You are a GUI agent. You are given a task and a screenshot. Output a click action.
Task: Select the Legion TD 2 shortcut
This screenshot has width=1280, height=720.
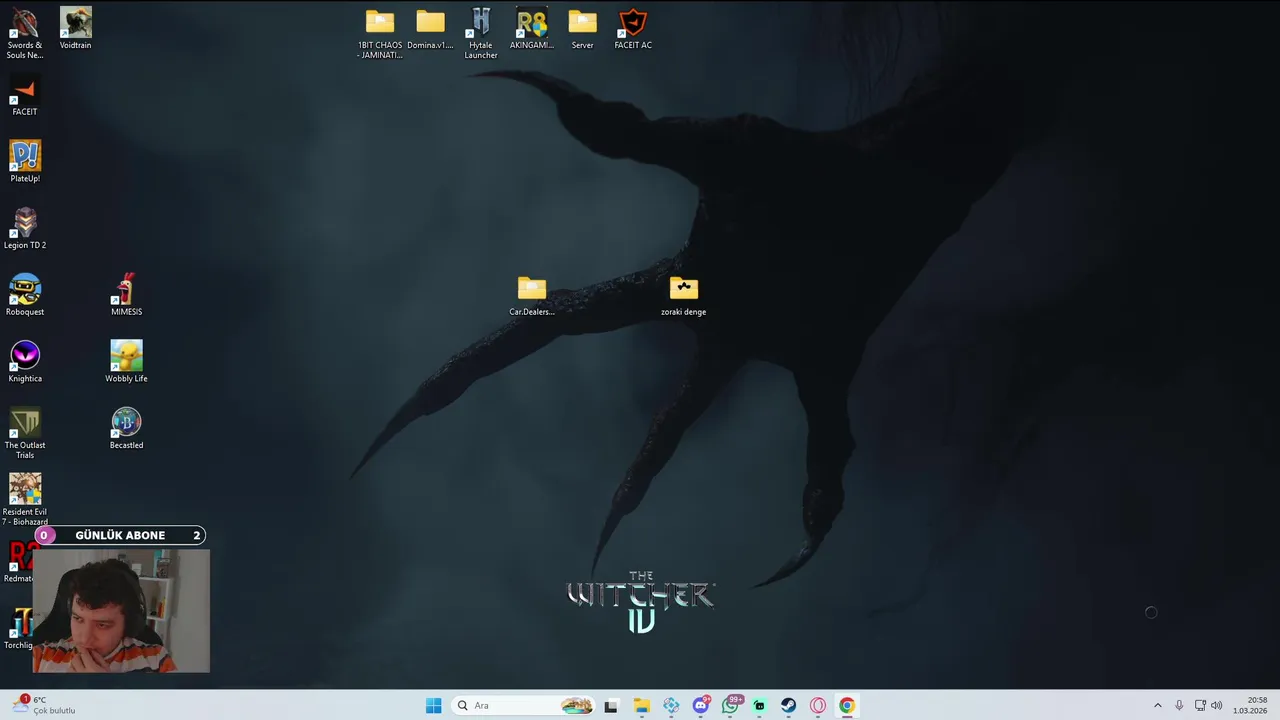tap(25, 228)
